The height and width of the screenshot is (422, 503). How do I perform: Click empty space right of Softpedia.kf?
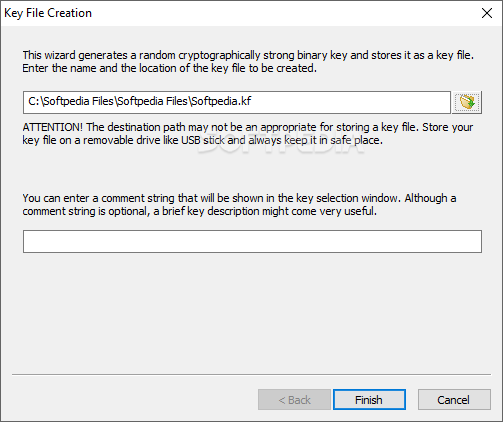tap(350, 102)
